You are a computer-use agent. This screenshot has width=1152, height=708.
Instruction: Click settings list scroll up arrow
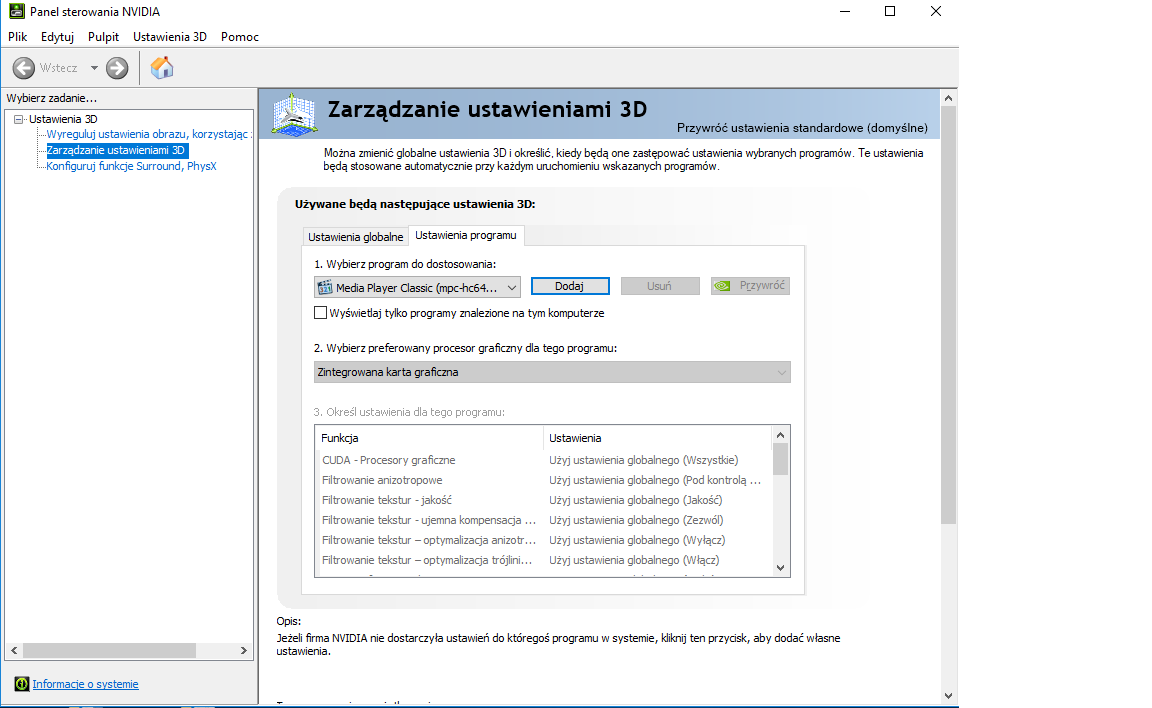pyautogui.click(x=780, y=435)
